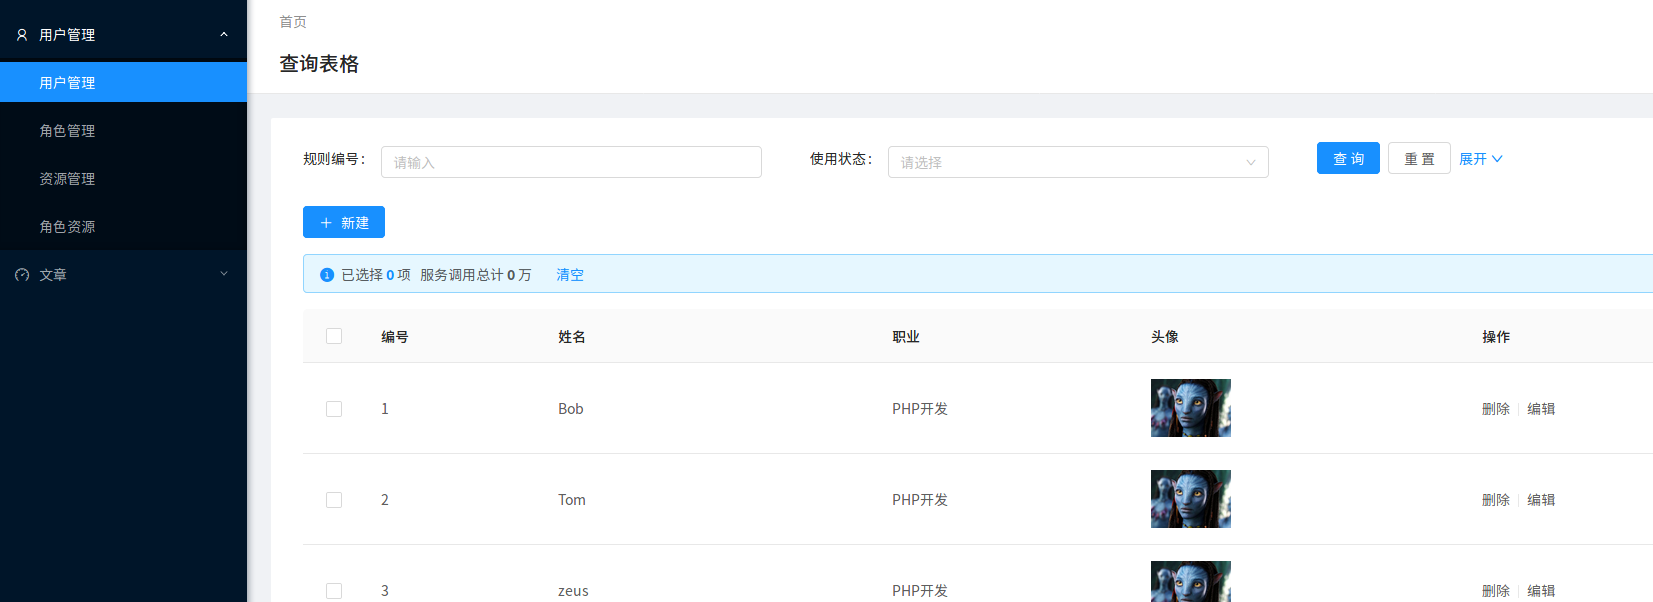Select the highlighted 用户管理 submenu item

[x=123, y=82]
